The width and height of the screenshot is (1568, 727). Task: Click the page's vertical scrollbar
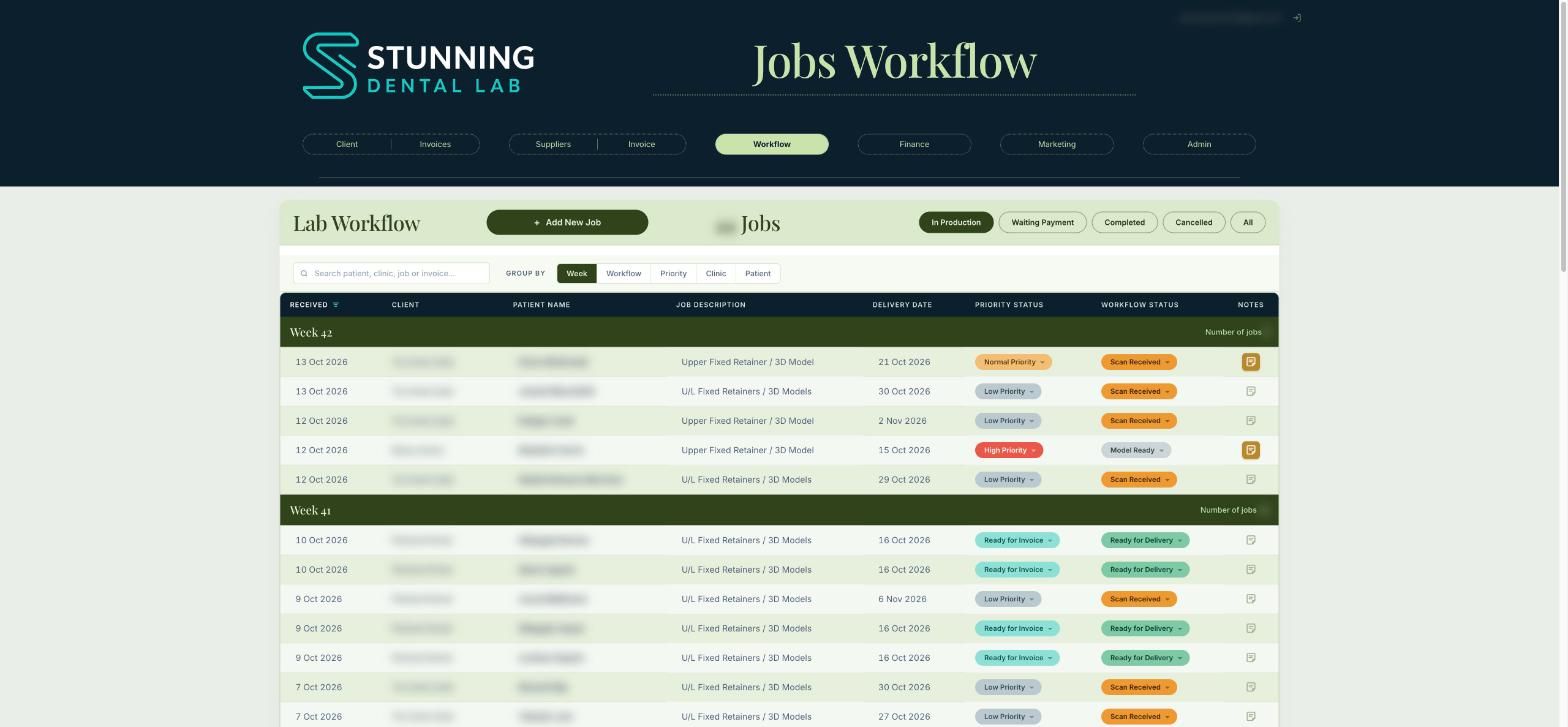pos(1563,135)
